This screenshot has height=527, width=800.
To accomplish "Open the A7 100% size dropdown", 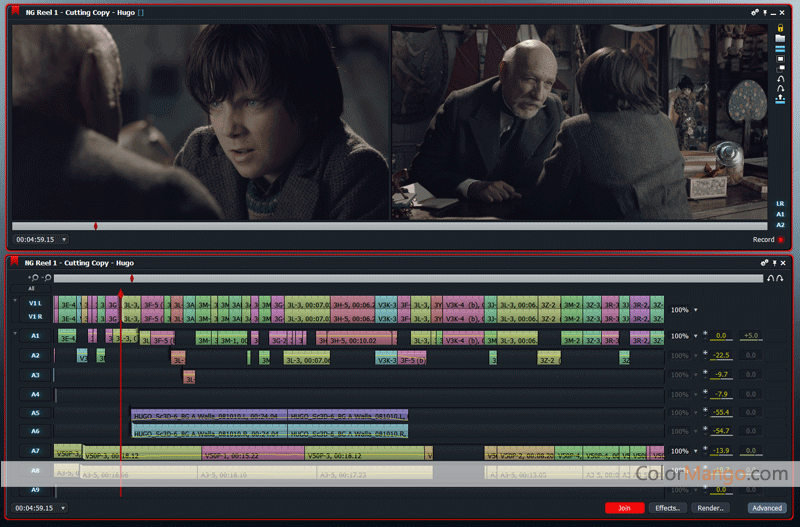I will pos(695,451).
